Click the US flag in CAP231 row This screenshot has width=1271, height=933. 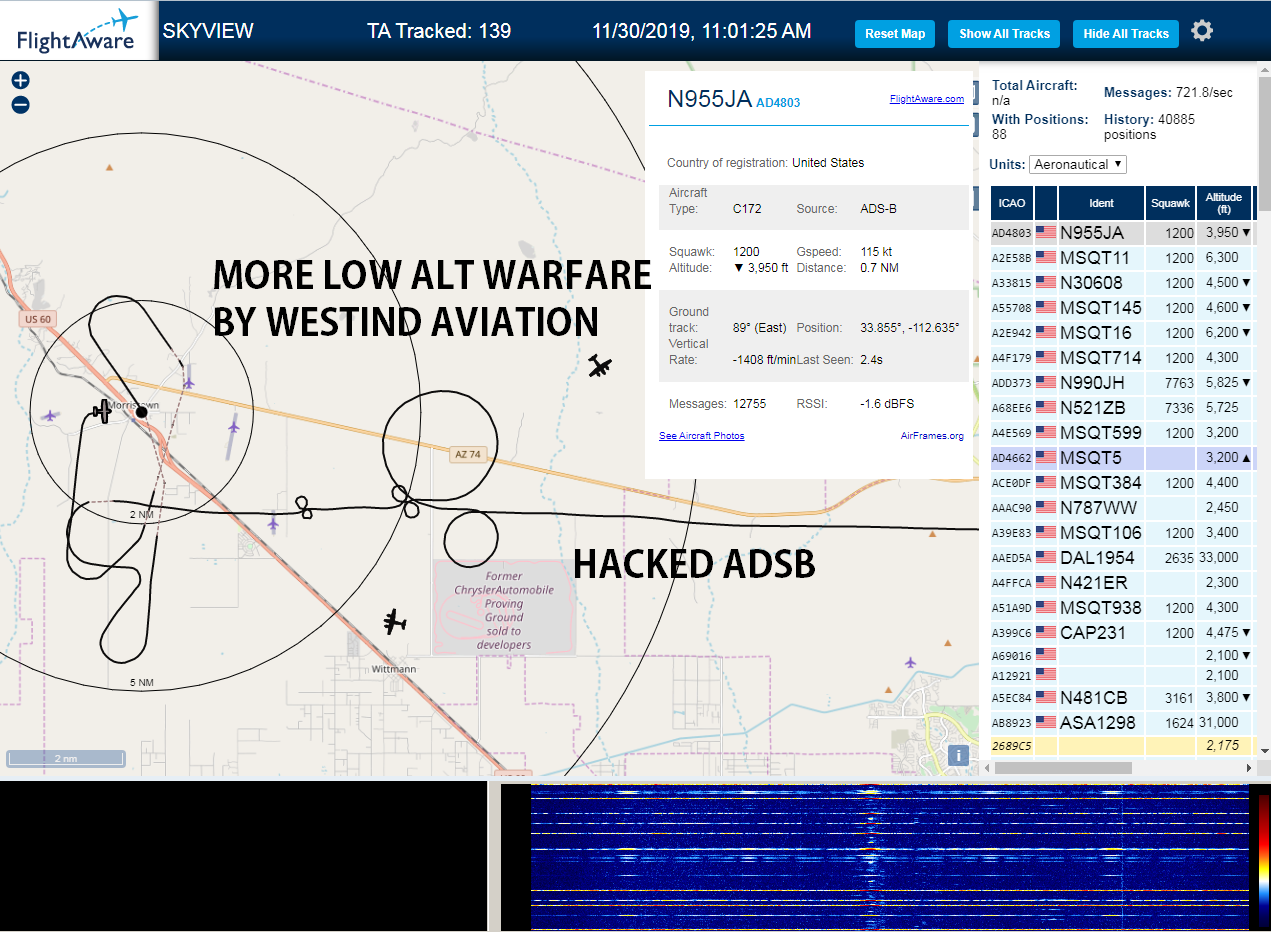[x=1046, y=632]
